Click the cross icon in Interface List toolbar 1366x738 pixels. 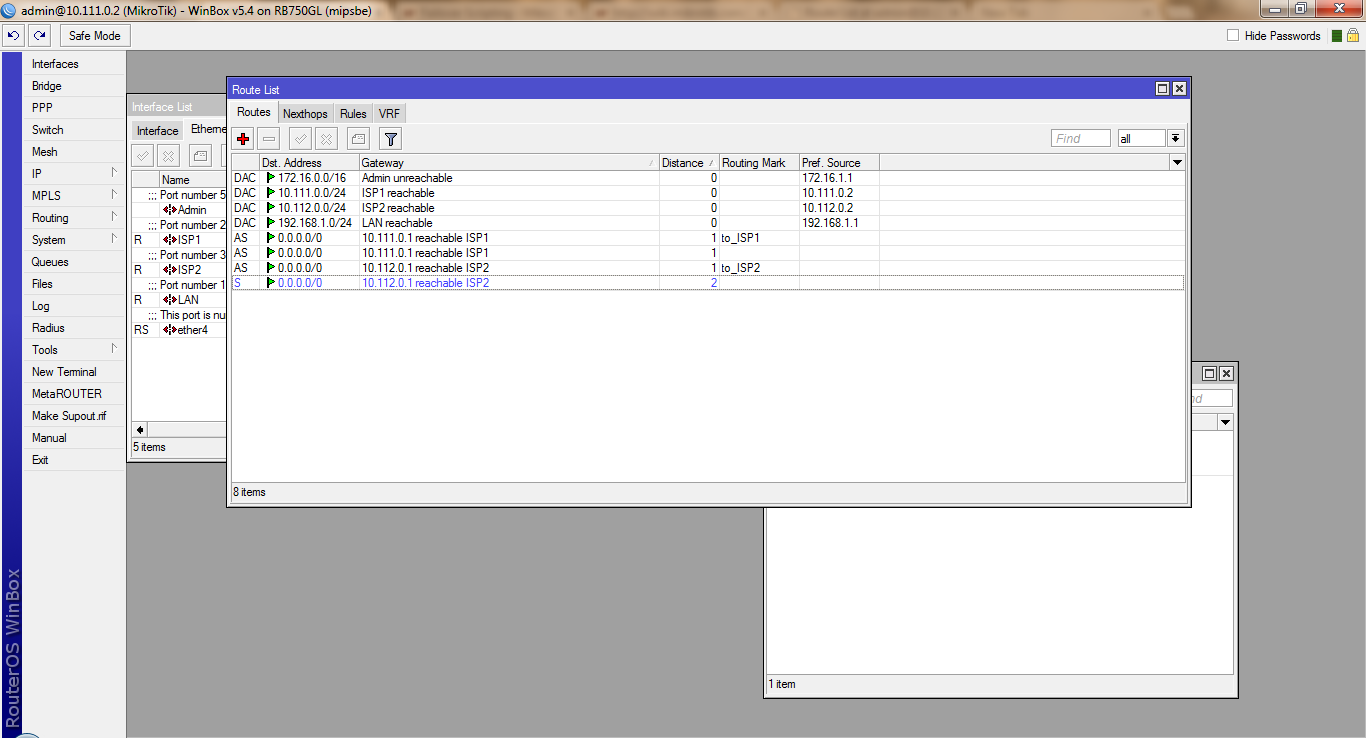[169, 155]
